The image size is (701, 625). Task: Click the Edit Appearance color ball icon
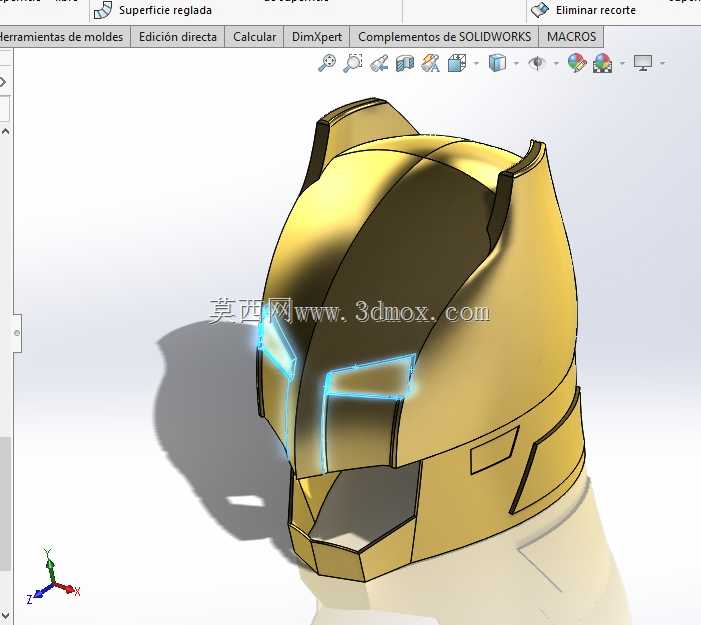577,63
